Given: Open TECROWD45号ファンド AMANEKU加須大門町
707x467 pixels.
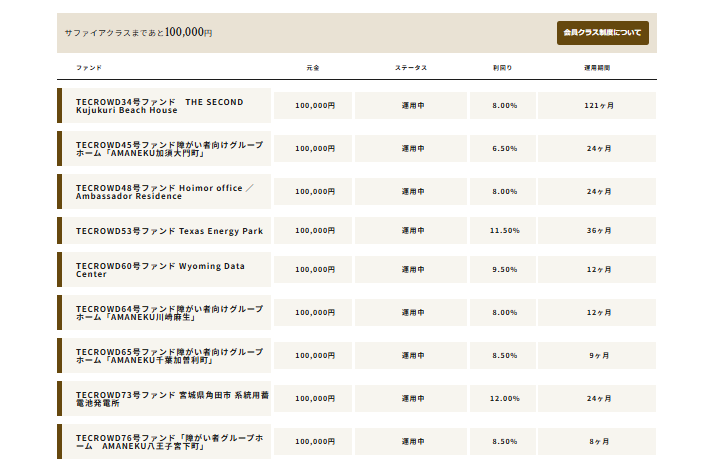Looking at the screenshot, I should [x=164, y=149].
